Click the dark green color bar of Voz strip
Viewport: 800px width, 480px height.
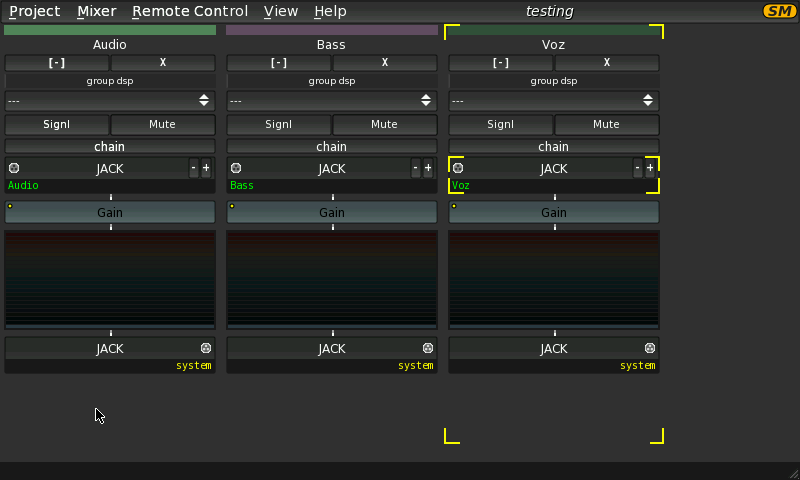(554, 30)
